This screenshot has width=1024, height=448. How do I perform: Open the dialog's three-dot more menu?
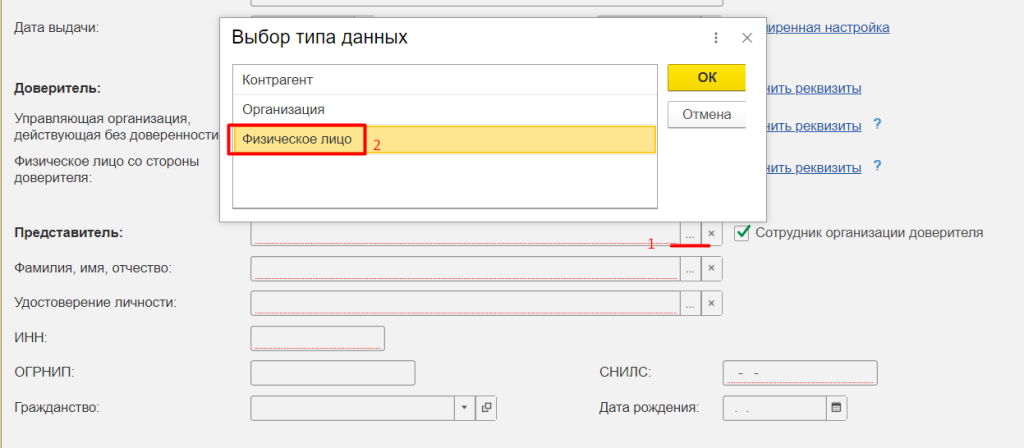click(x=716, y=38)
